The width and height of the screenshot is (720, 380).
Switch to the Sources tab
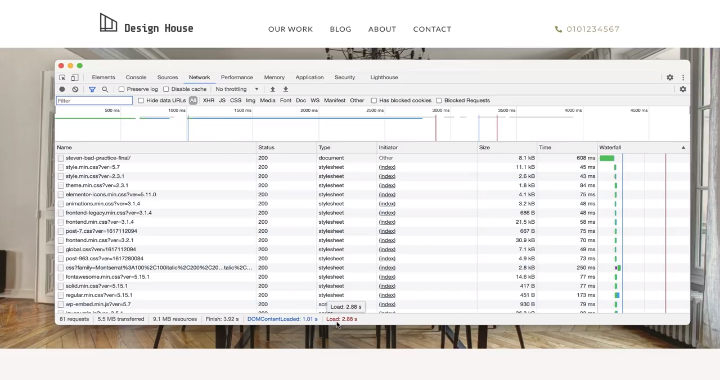click(168, 78)
